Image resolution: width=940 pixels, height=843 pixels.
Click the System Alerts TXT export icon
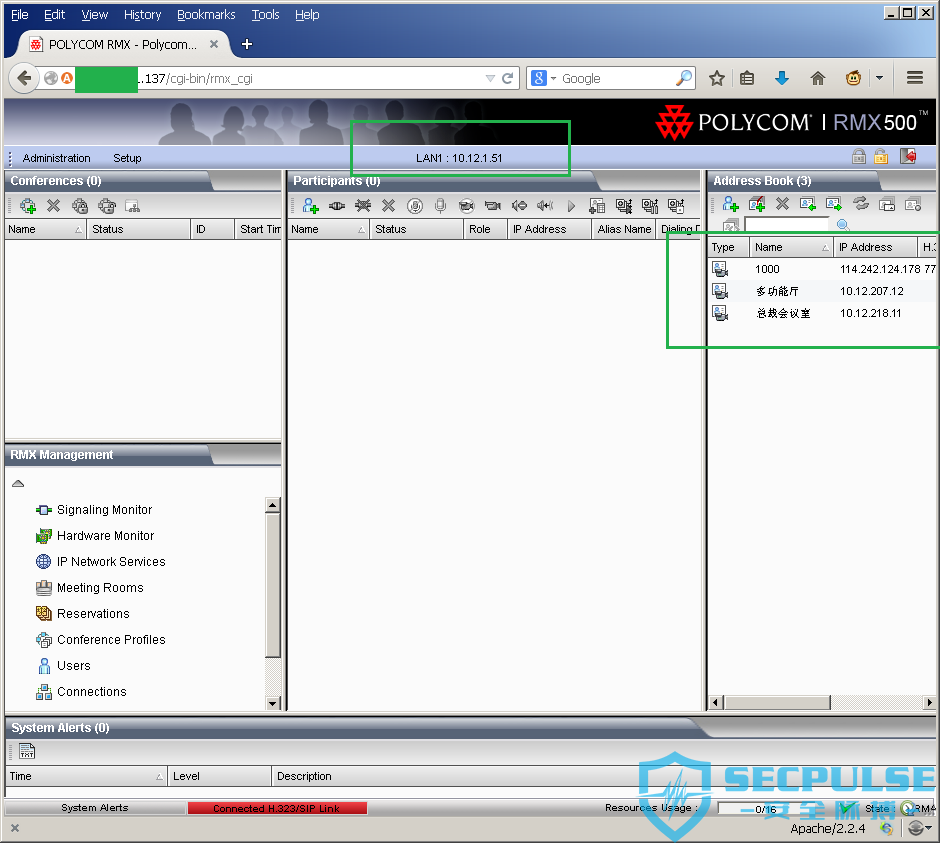(x=27, y=751)
